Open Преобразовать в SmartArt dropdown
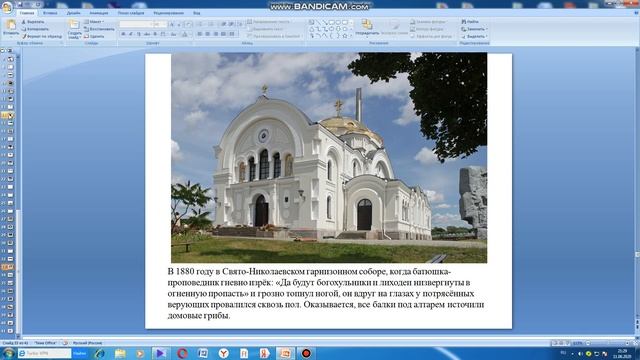Viewport: 640px width, 360px height. pos(274,36)
